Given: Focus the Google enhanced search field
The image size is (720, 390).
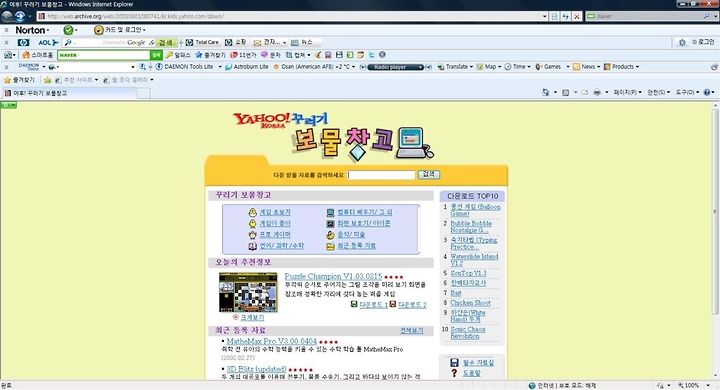Looking at the screenshot, I should (109, 42).
